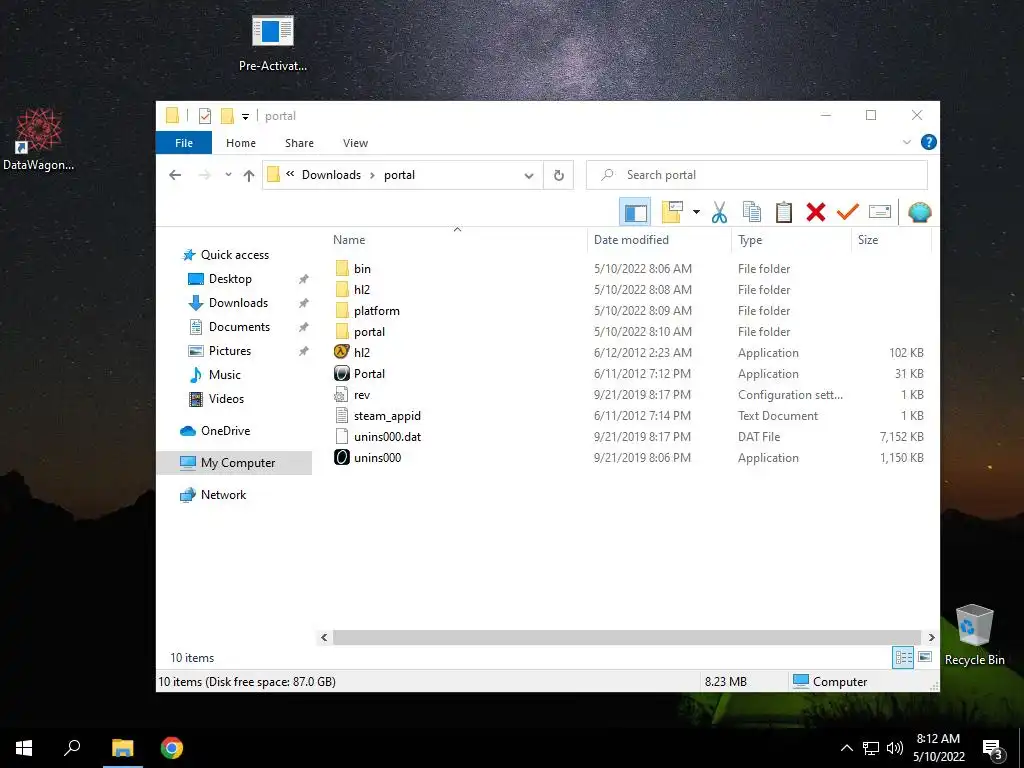Select Documents in navigation pane
Image resolution: width=1024 pixels, height=768 pixels.
pyautogui.click(x=239, y=327)
